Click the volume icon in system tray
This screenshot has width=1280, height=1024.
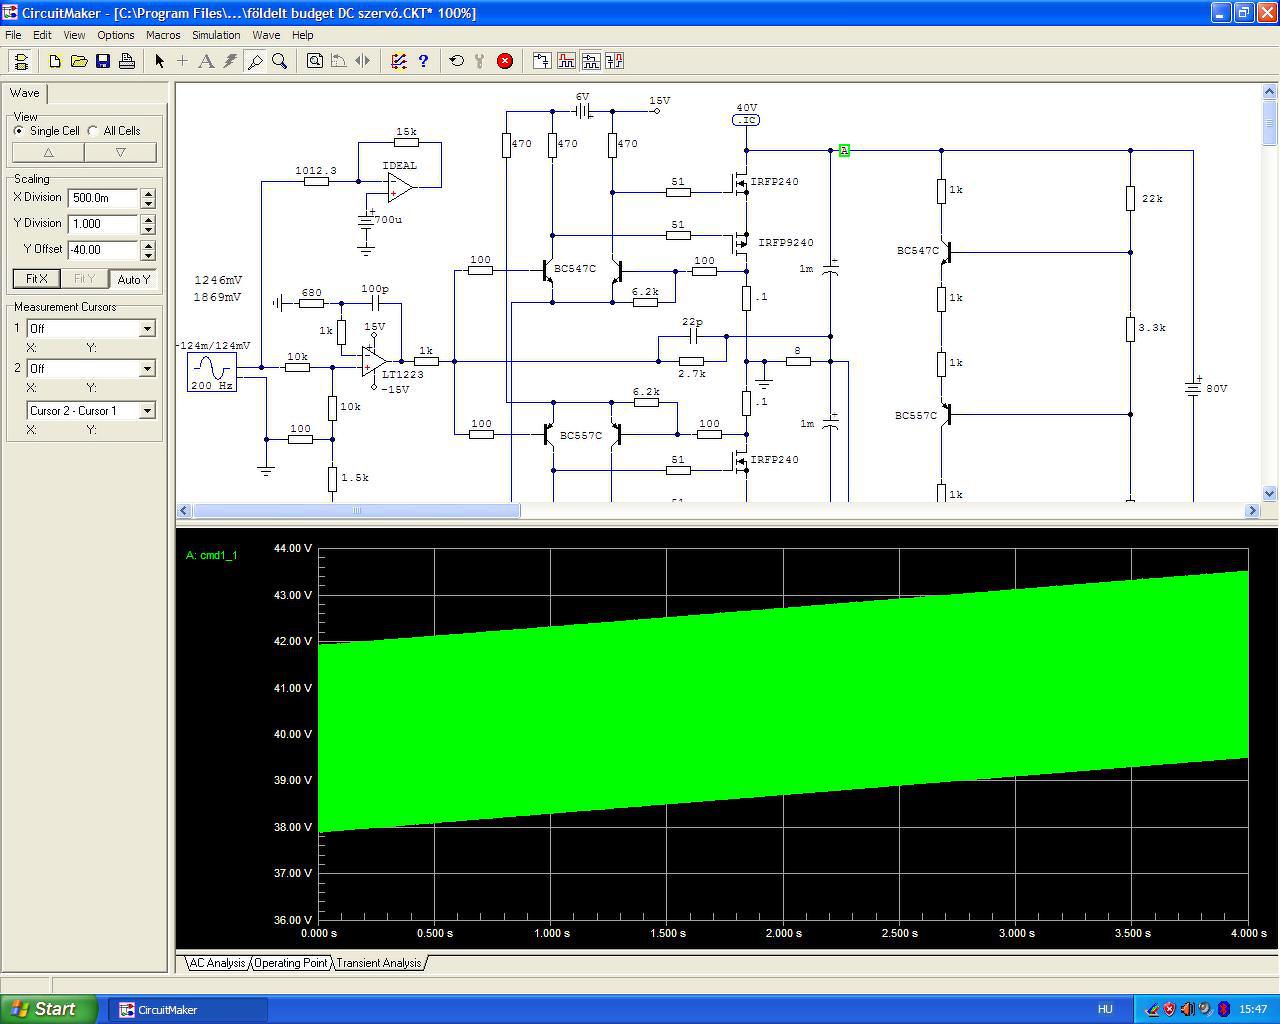click(x=1187, y=1009)
